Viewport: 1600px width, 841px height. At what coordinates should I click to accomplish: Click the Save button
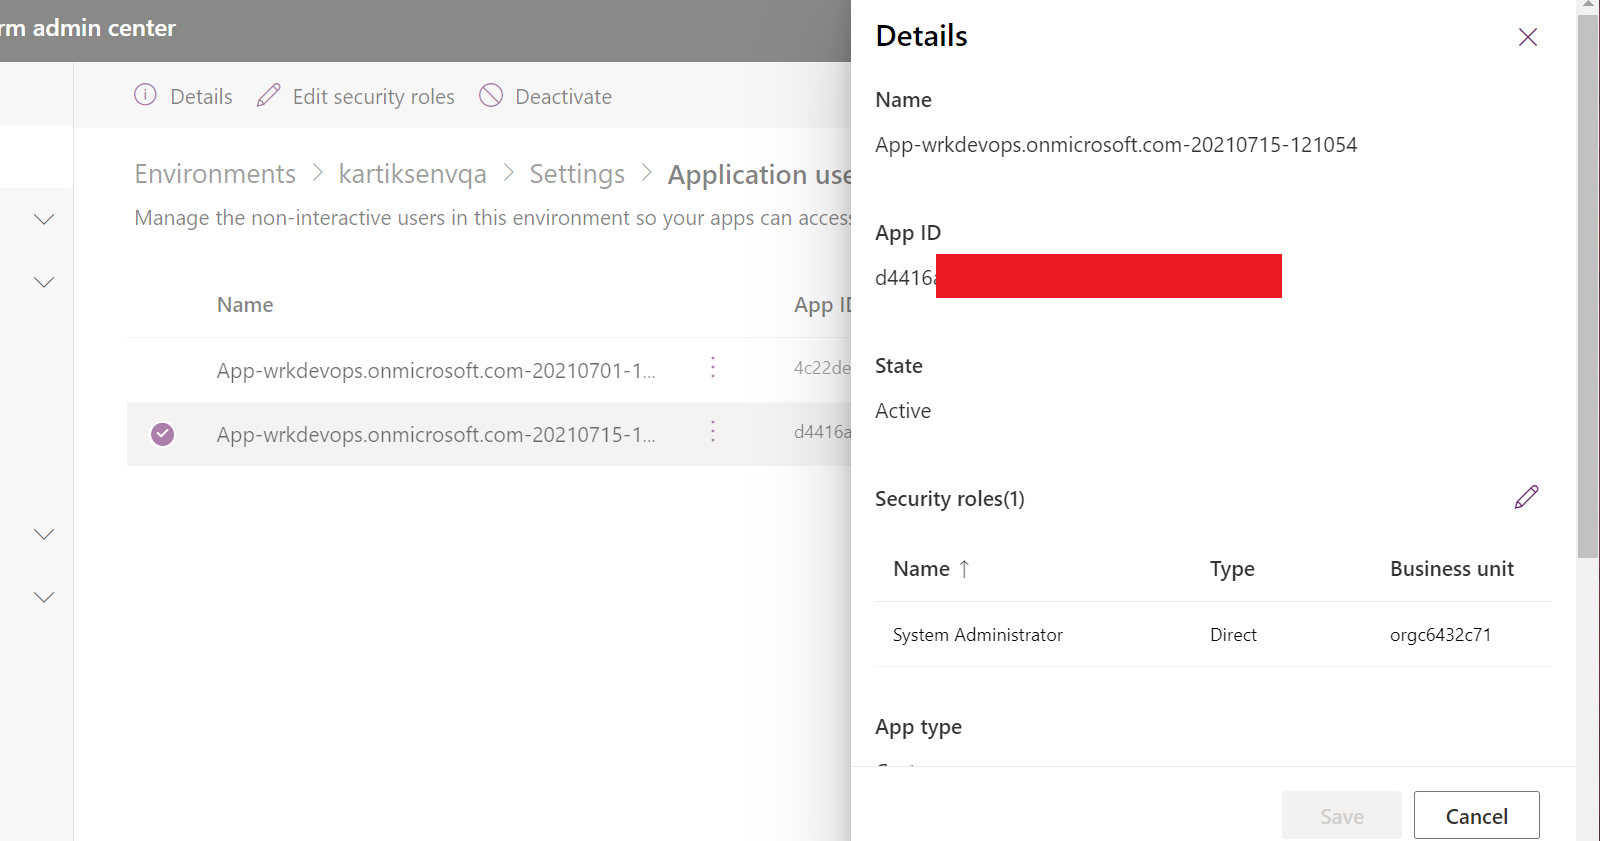pos(1341,816)
